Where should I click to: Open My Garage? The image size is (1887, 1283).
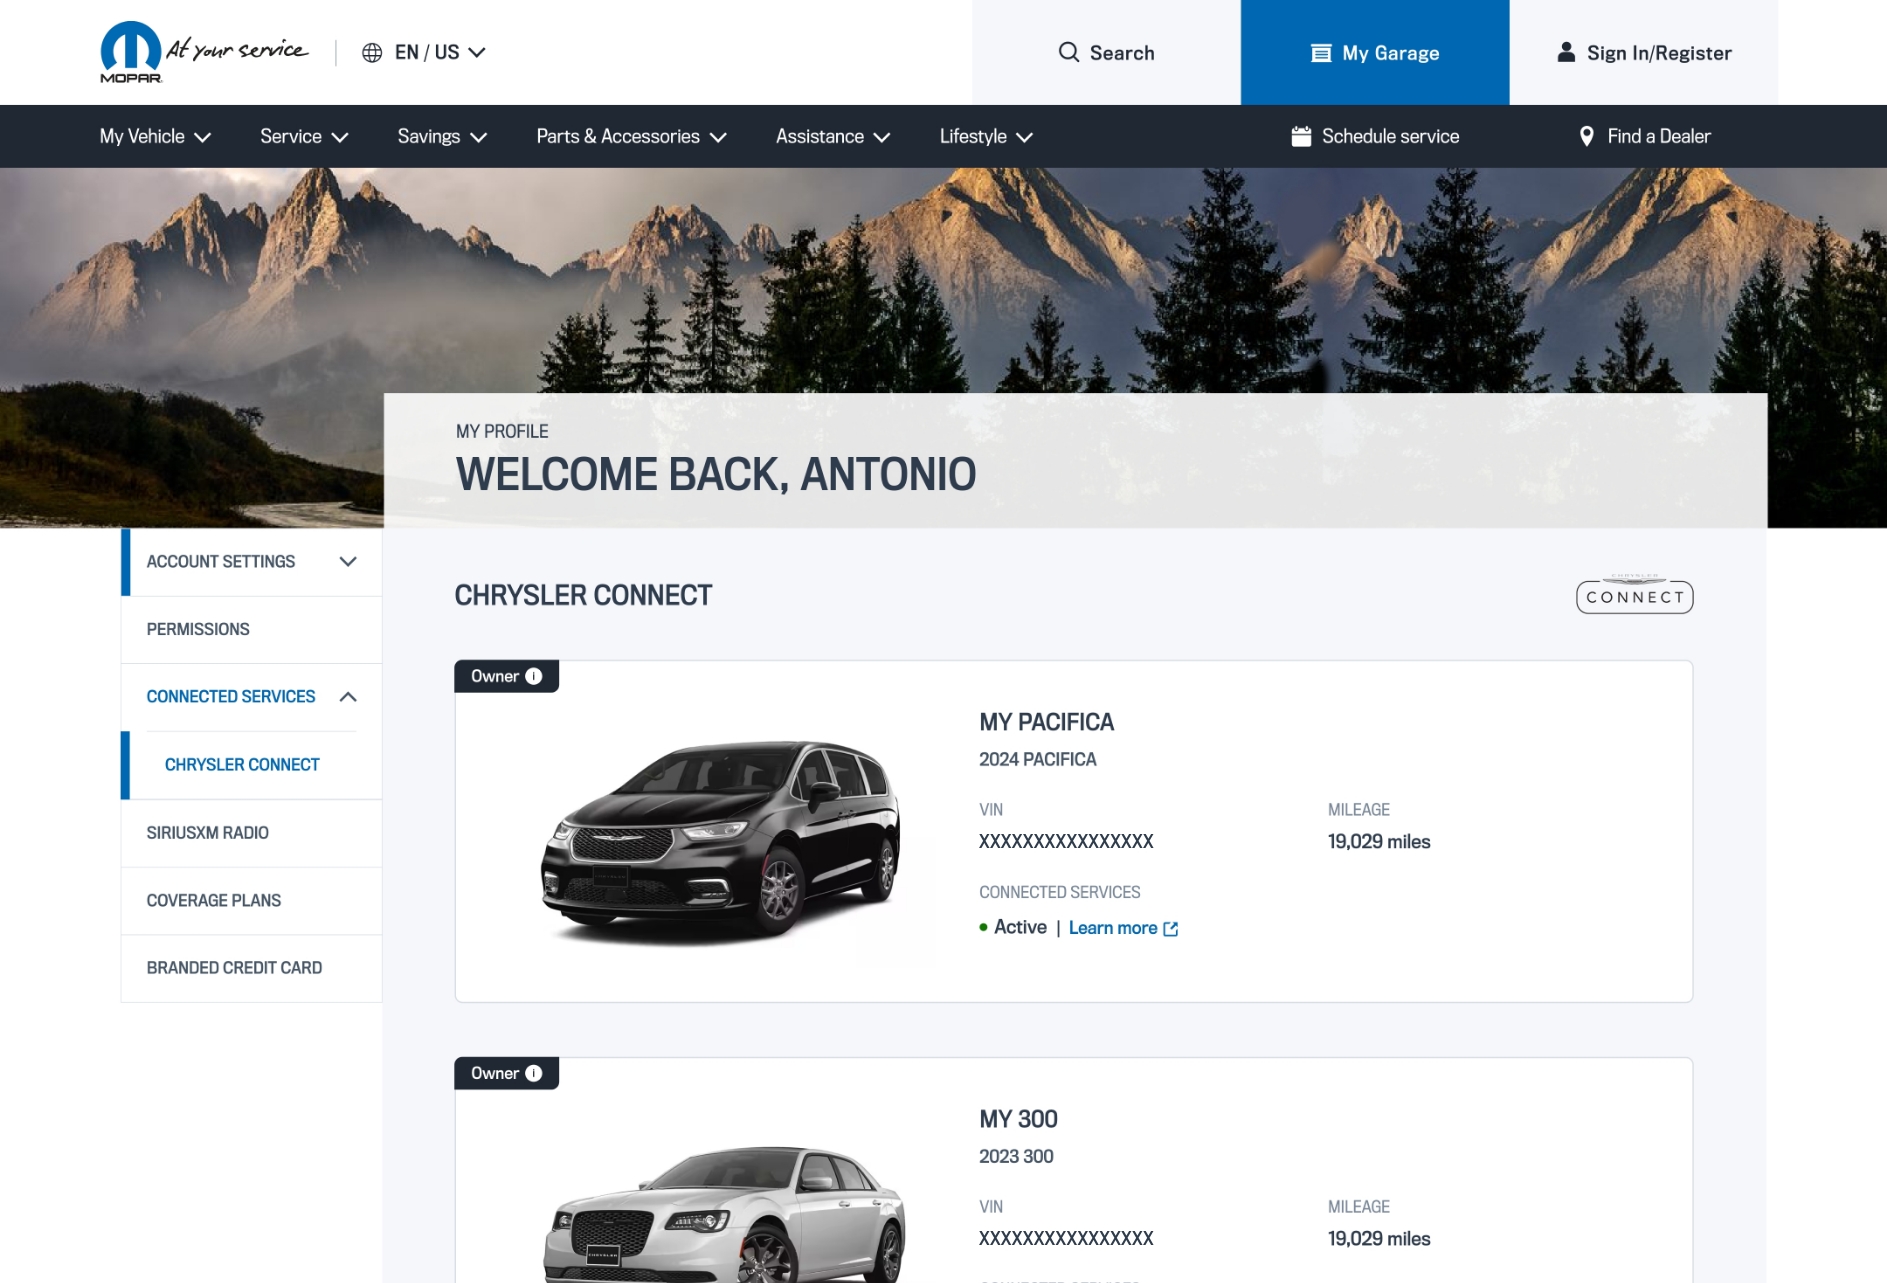(1374, 52)
